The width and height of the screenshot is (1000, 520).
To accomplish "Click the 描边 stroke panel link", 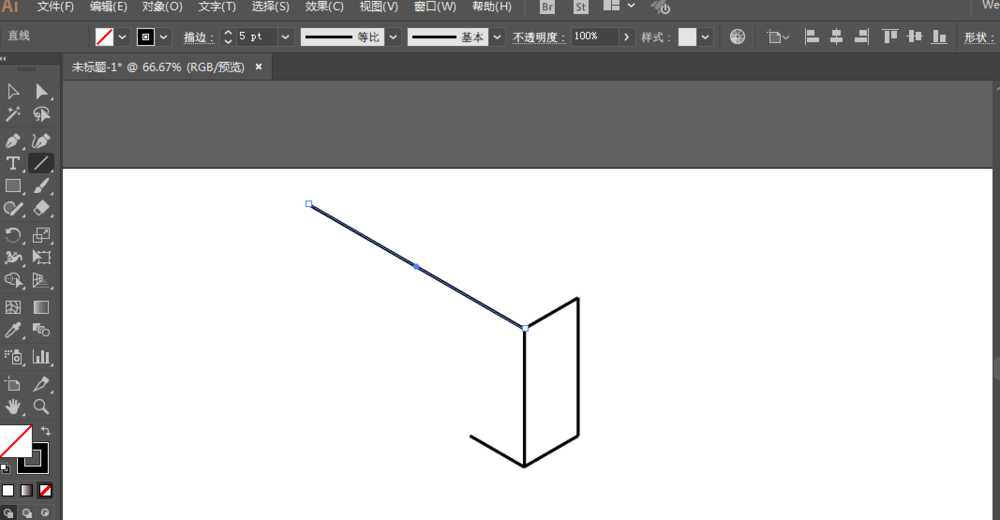I will [x=198, y=38].
